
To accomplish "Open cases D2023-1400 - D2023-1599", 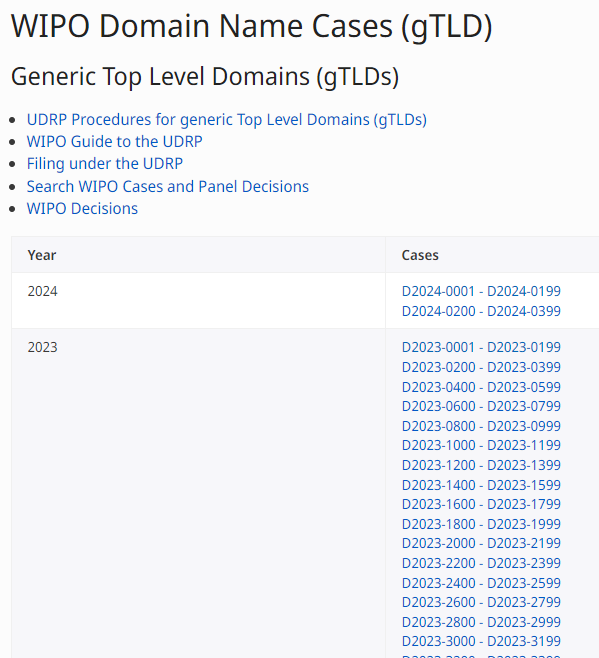I will 481,485.
